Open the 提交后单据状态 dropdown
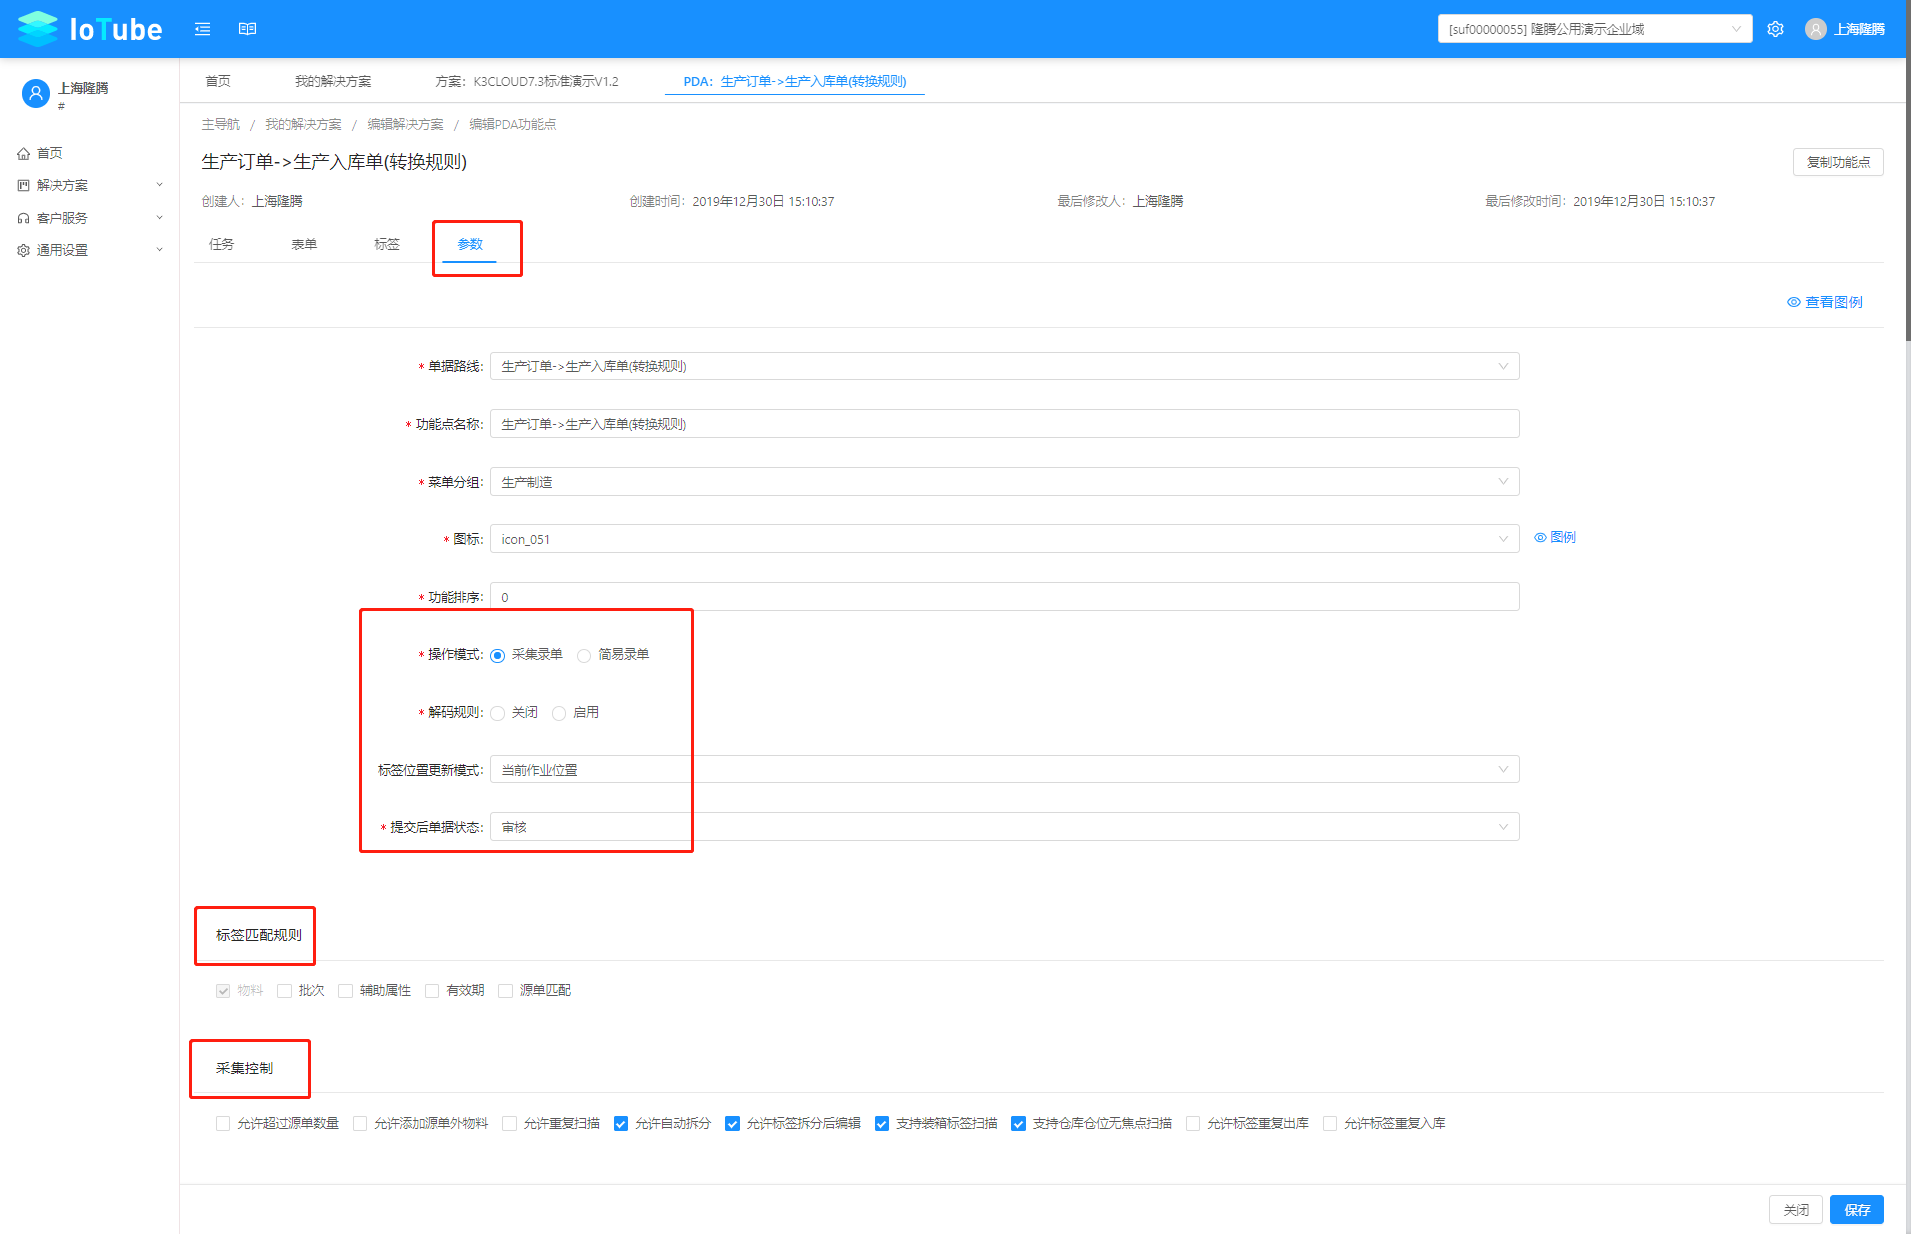 pyautogui.click(x=1004, y=827)
